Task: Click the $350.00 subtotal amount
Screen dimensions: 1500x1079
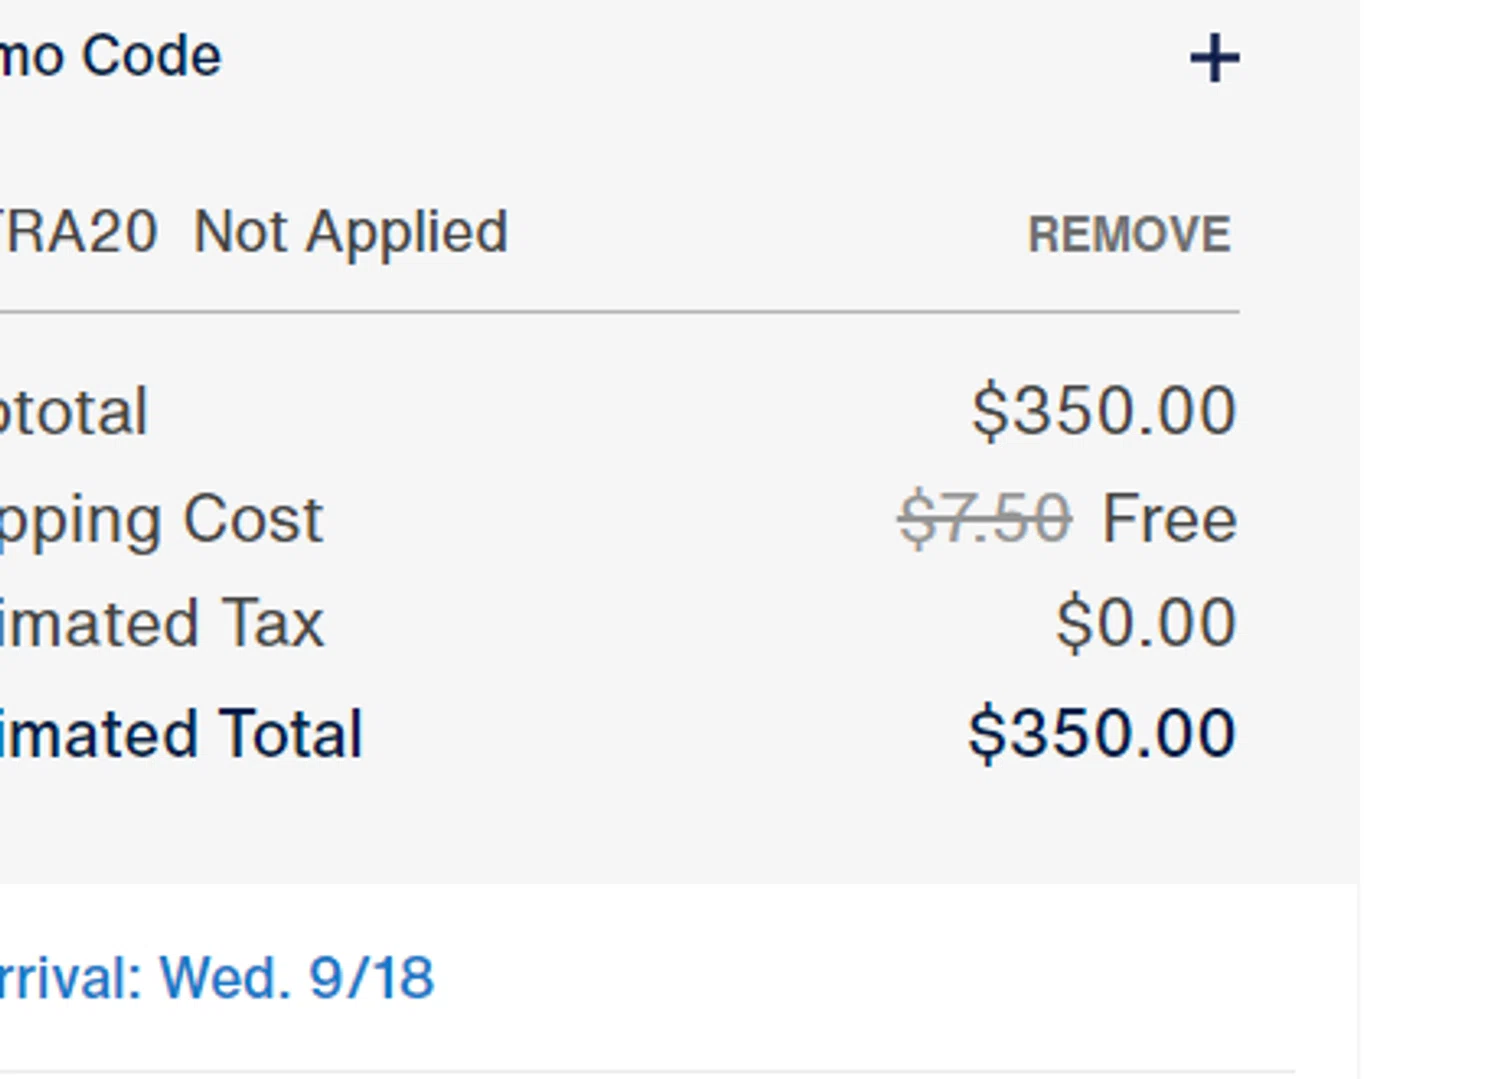Action: (x=1104, y=410)
